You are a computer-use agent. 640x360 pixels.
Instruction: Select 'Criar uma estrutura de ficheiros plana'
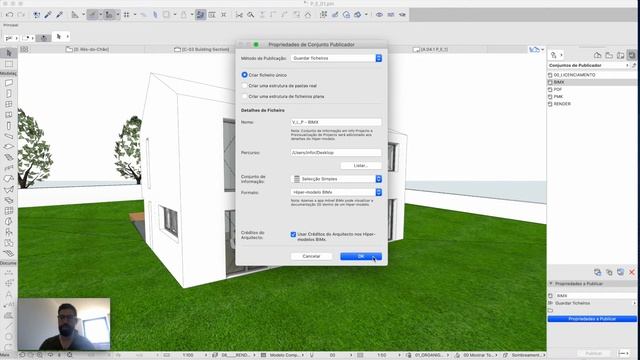[244, 96]
